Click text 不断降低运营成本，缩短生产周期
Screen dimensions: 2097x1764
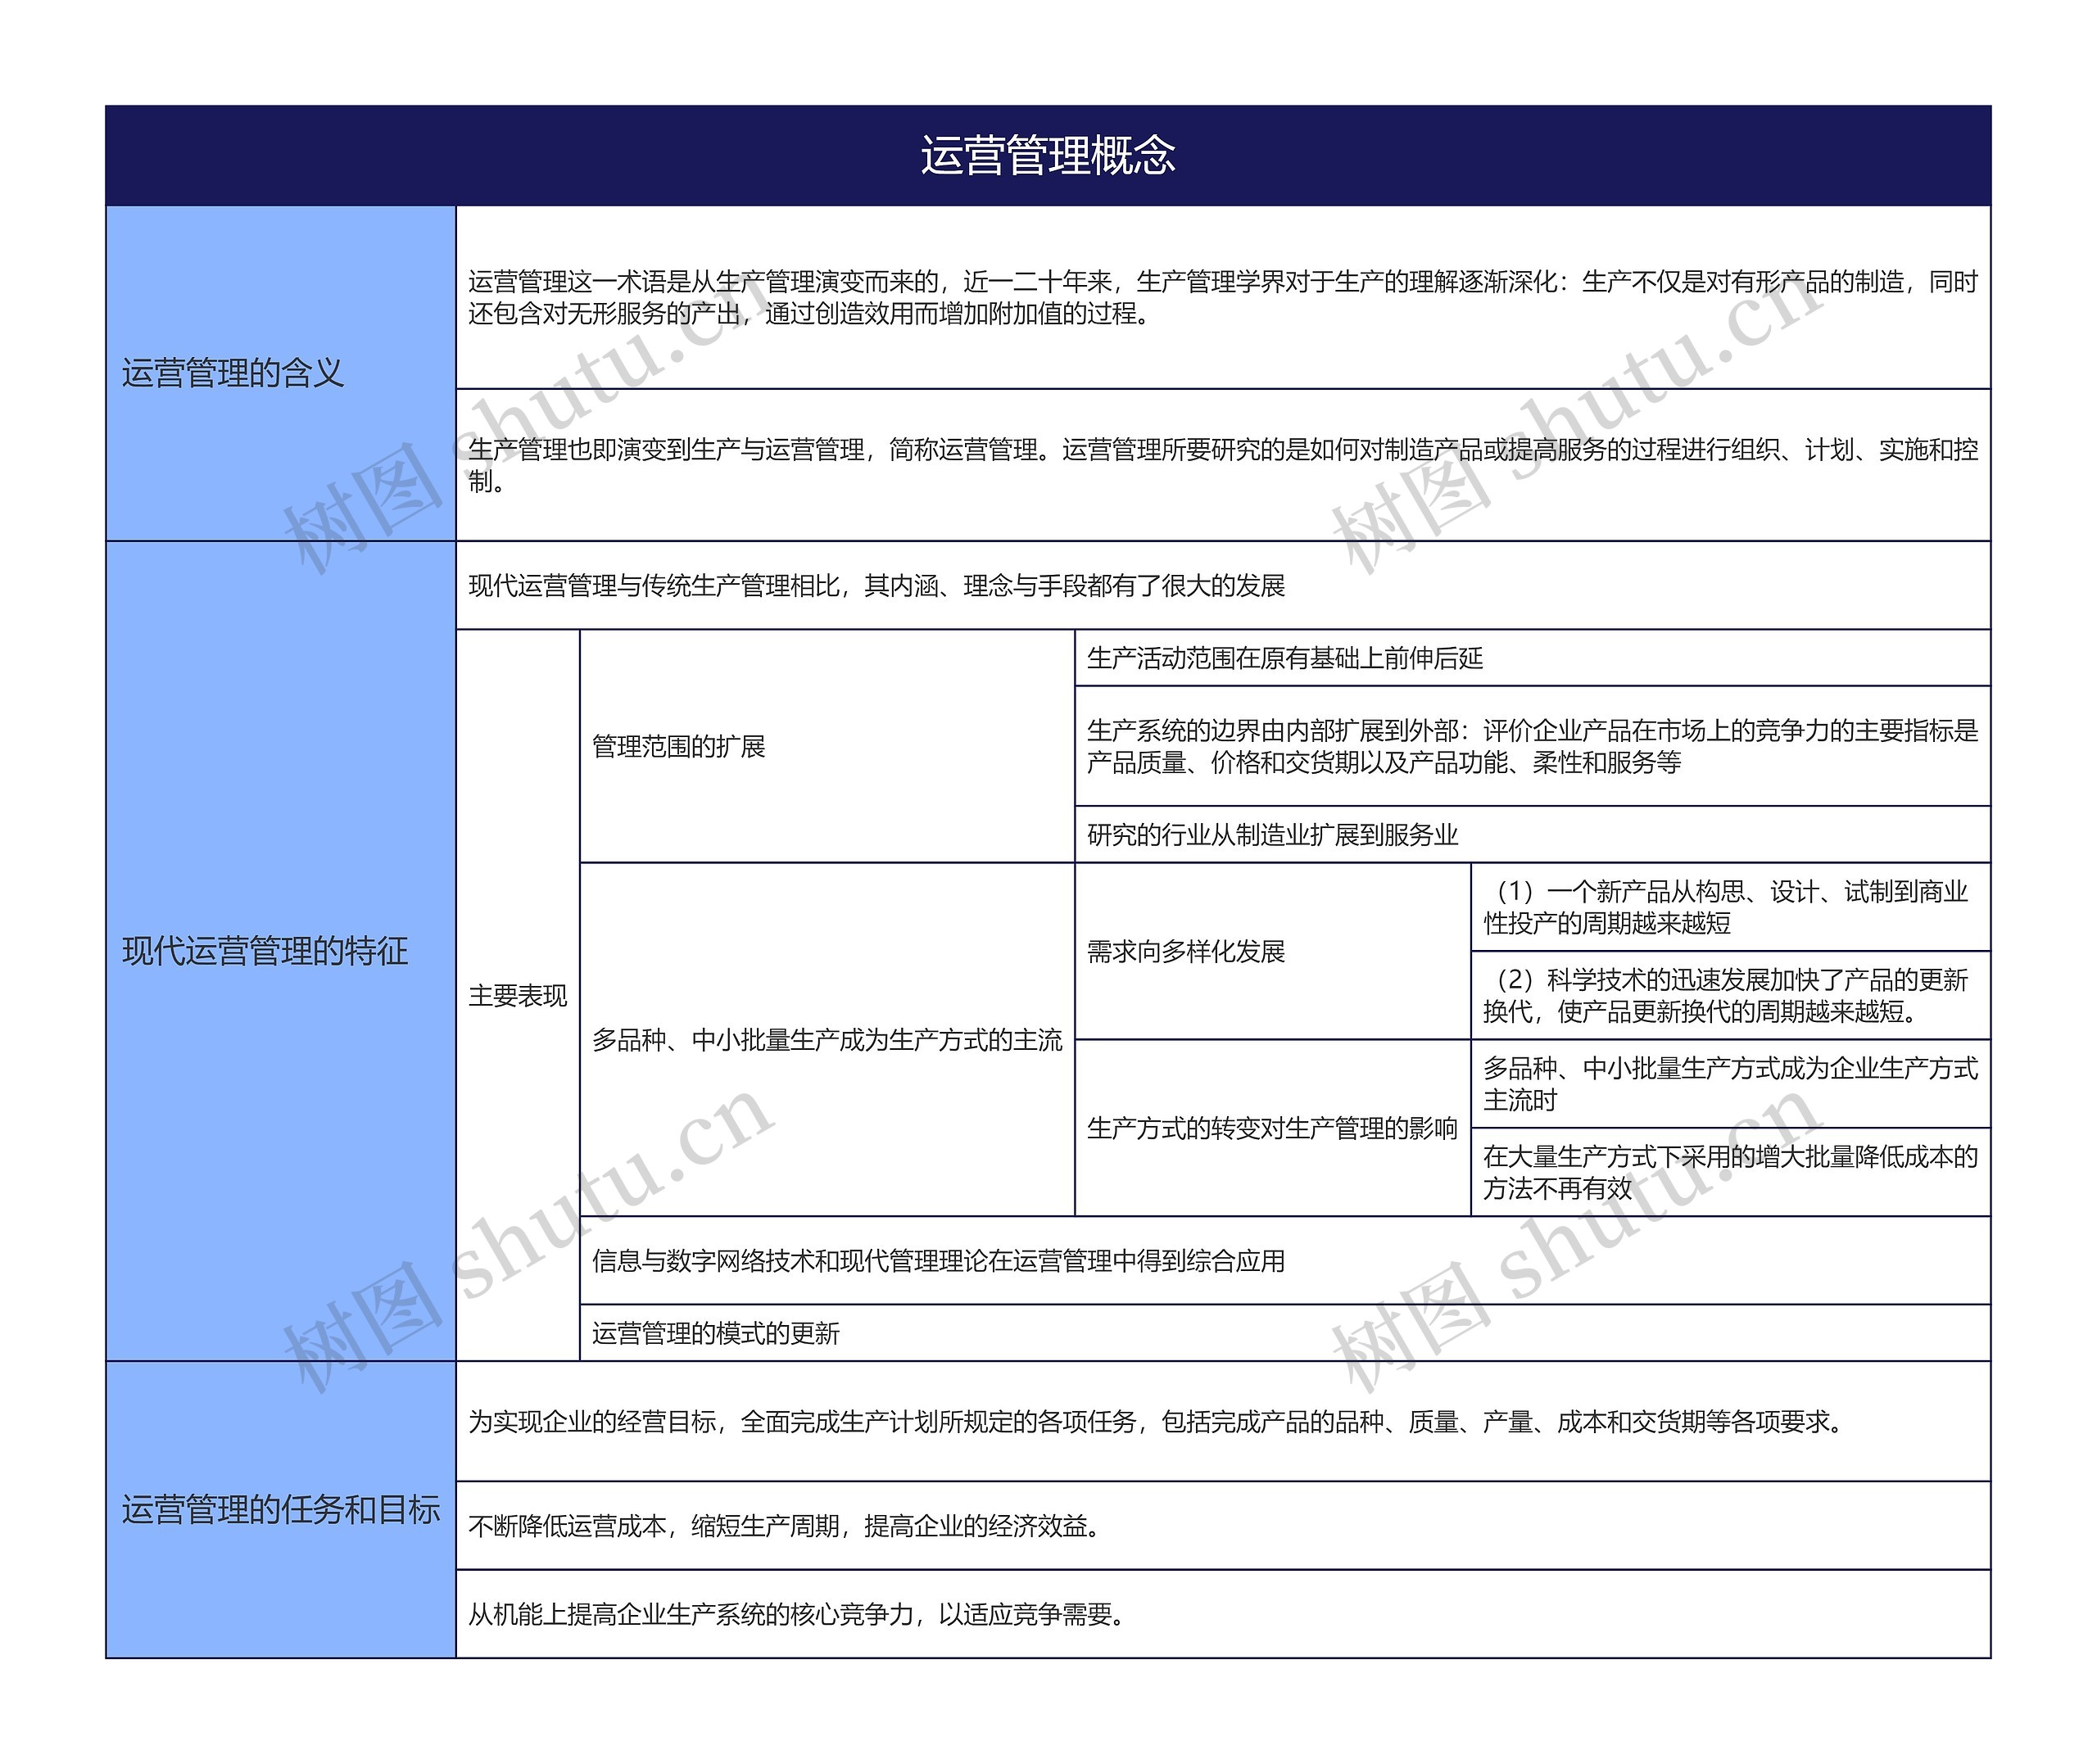pos(785,1526)
